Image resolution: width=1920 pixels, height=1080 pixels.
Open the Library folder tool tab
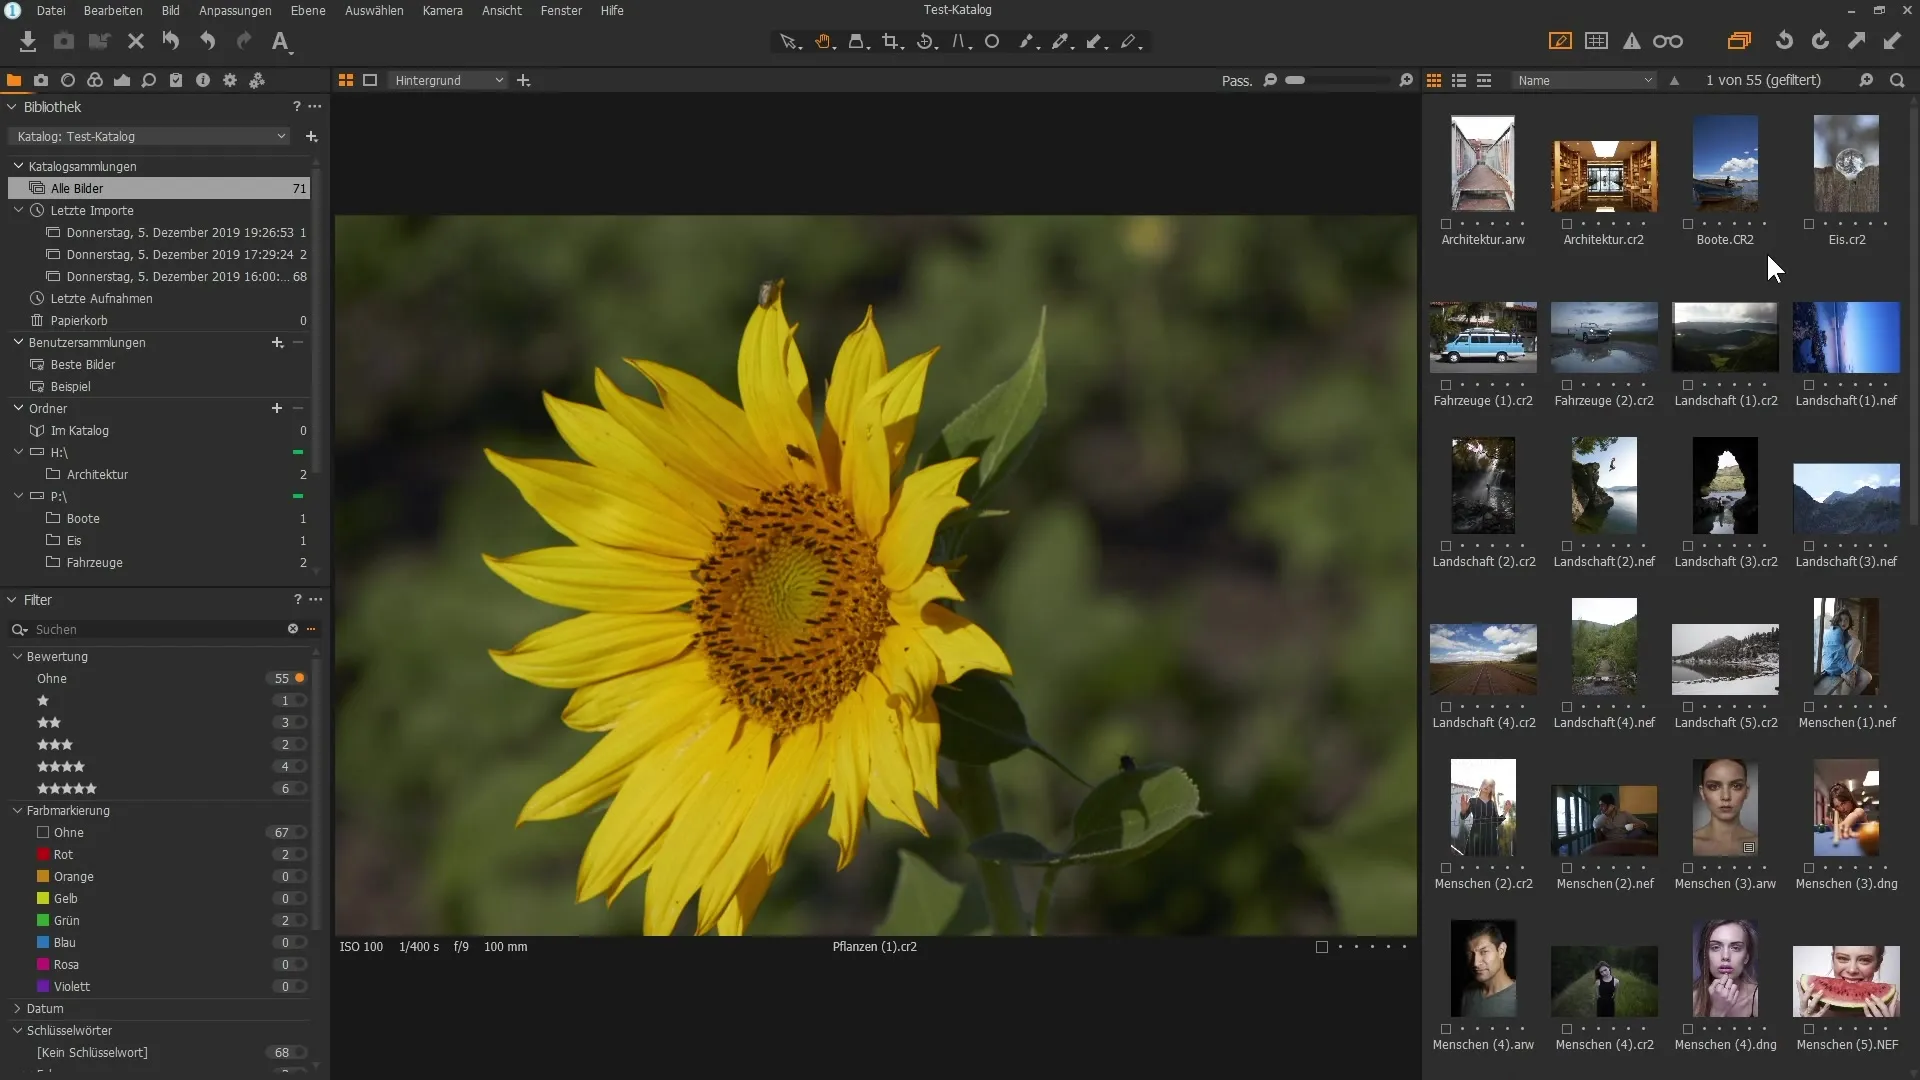pyautogui.click(x=14, y=80)
